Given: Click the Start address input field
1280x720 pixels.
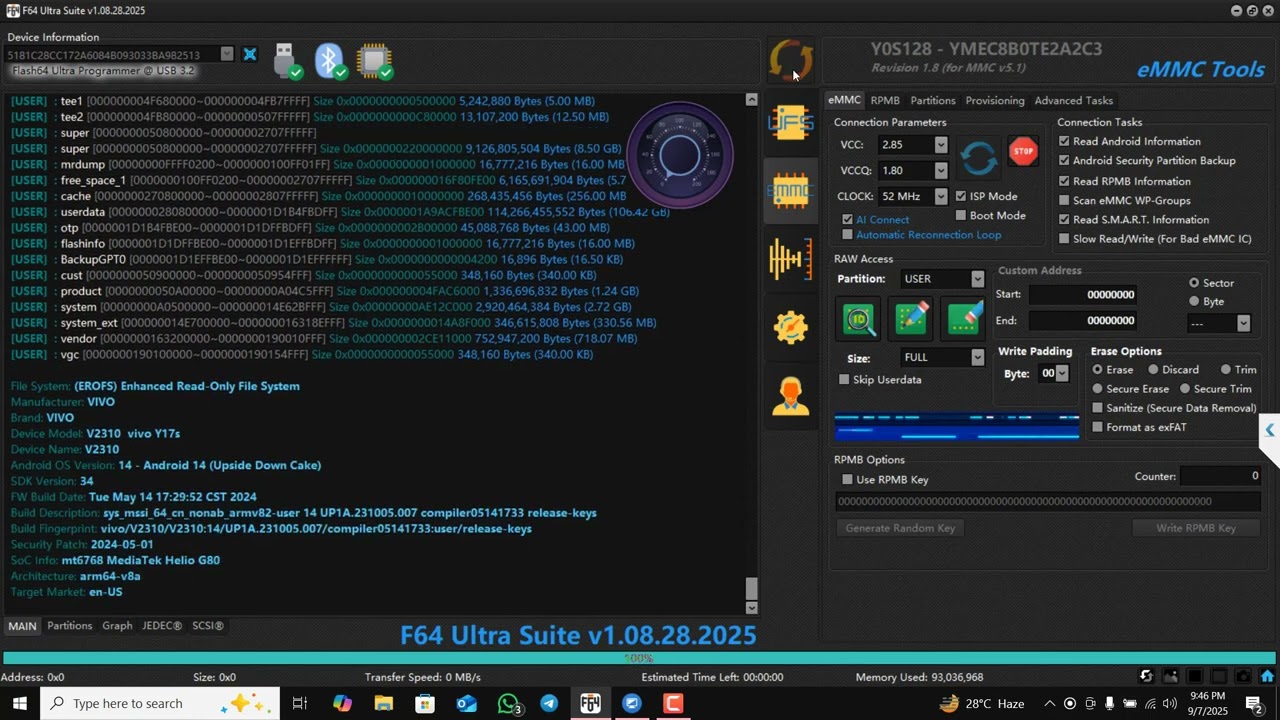Looking at the screenshot, I should pyautogui.click(x=1083, y=294).
